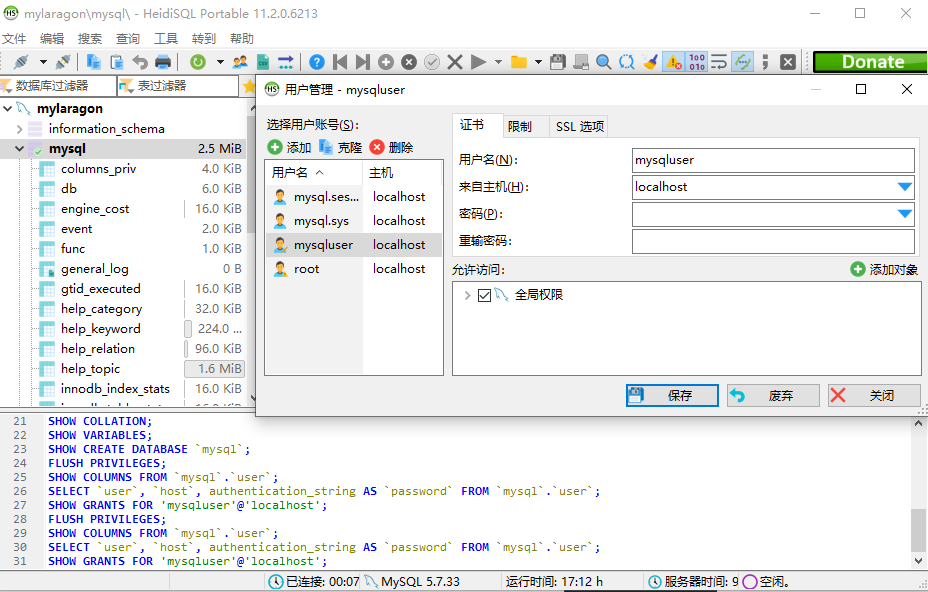The height and width of the screenshot is (592, 928).
Task: Click the Undo arrow icon
Action: tap(140, 62)
